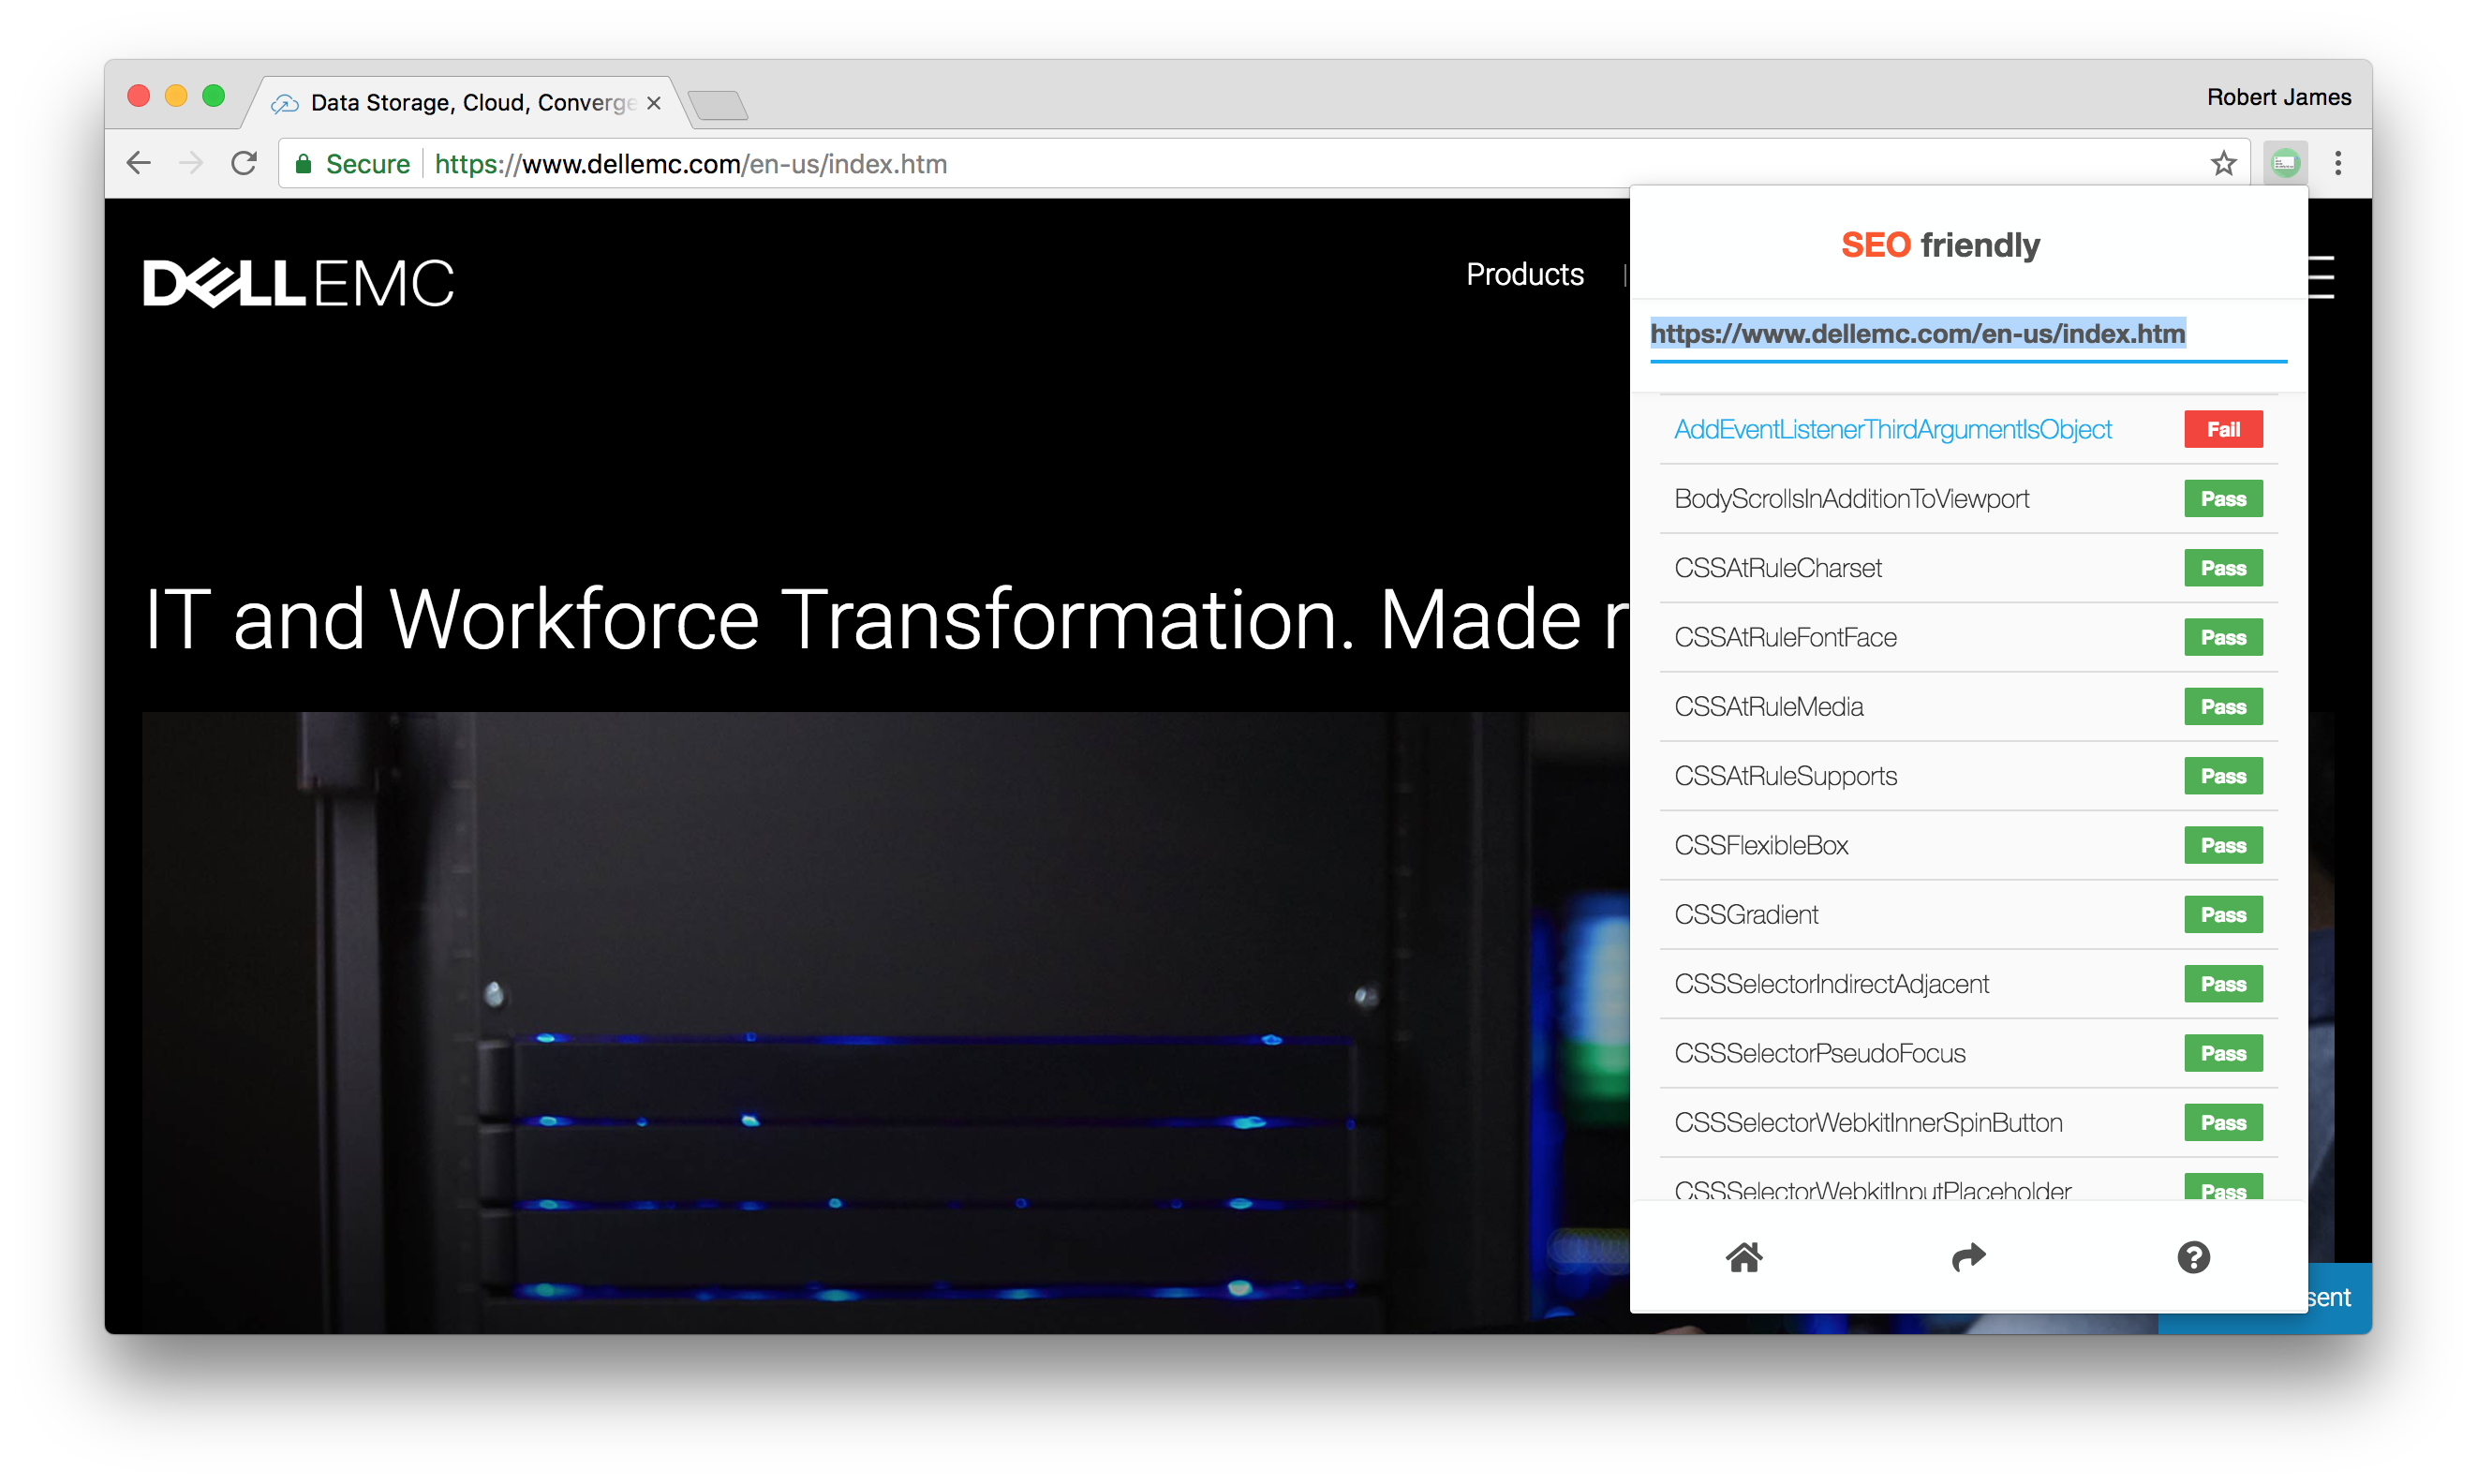Go back to previous page
This screenshot has height=1484, width=2477.
(x=139, y=163)
